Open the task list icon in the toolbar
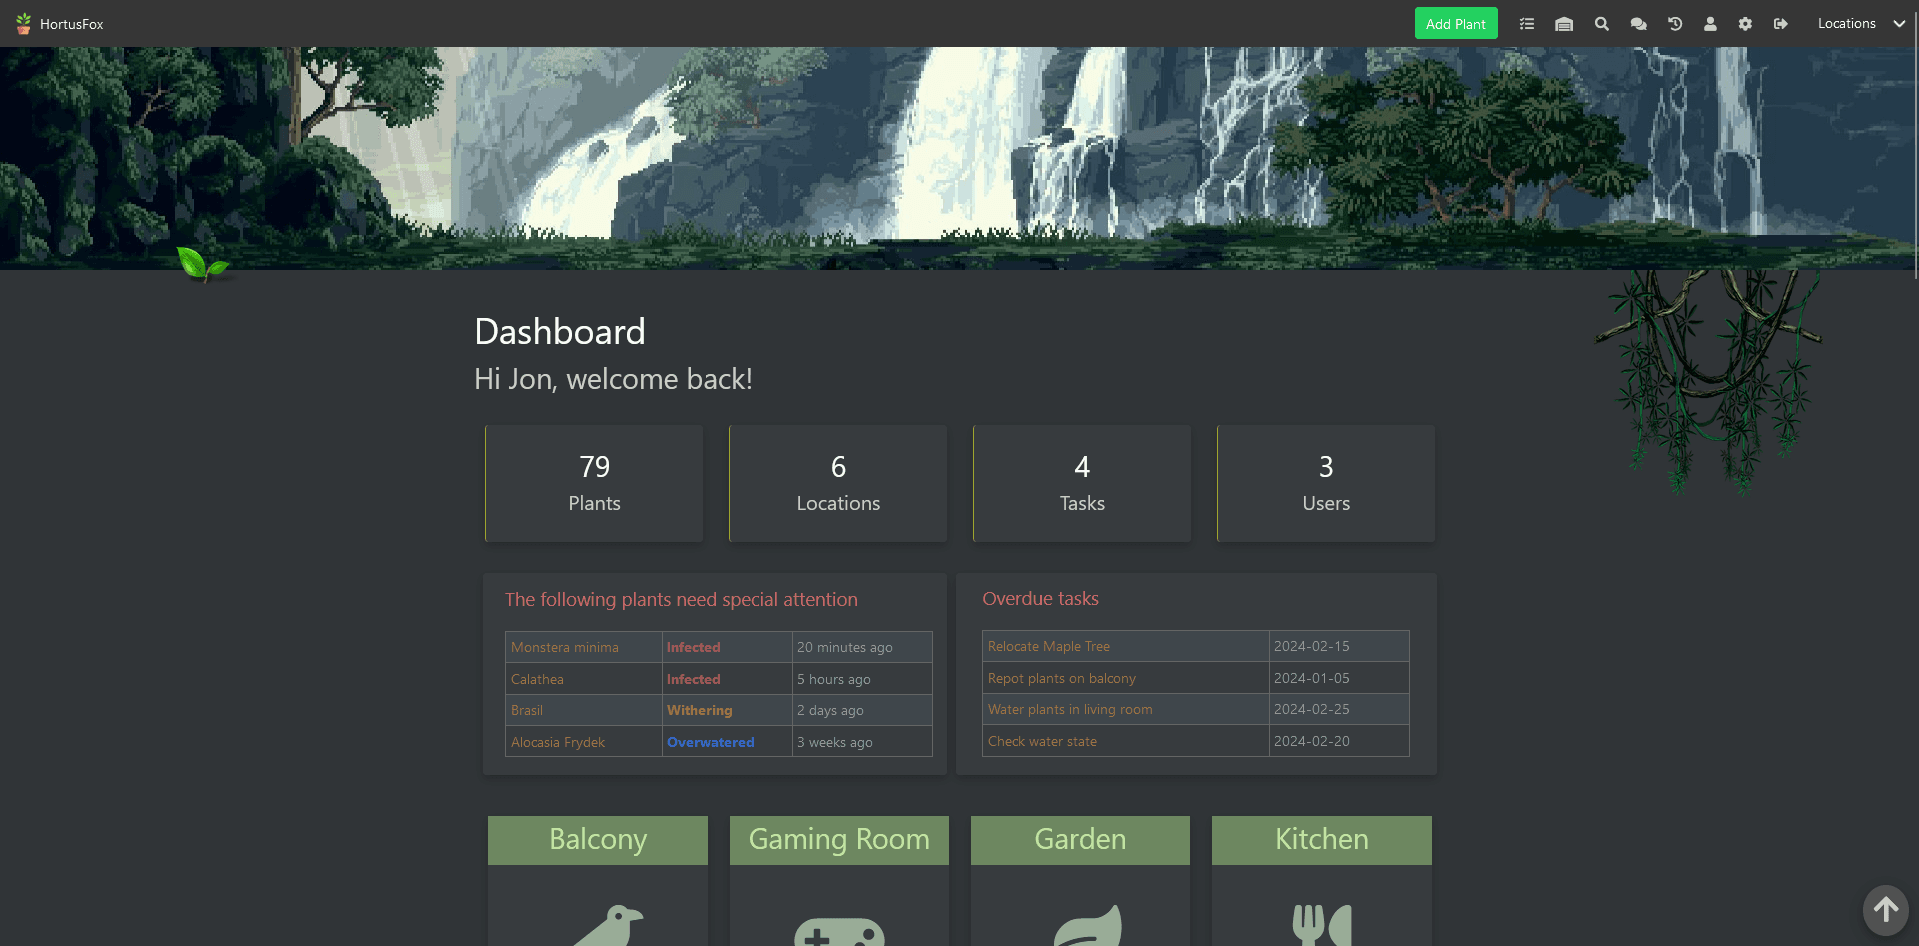 [1527, 23]
